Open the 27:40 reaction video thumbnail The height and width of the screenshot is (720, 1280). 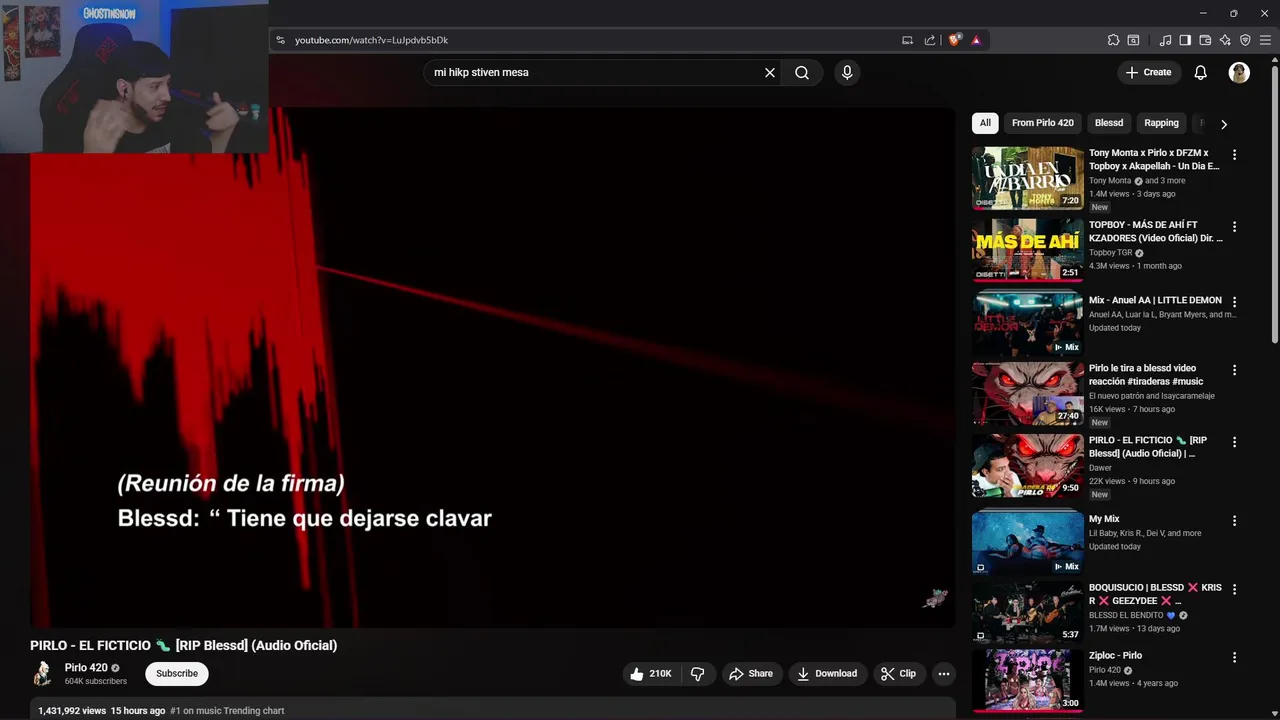click(1028, 394)
